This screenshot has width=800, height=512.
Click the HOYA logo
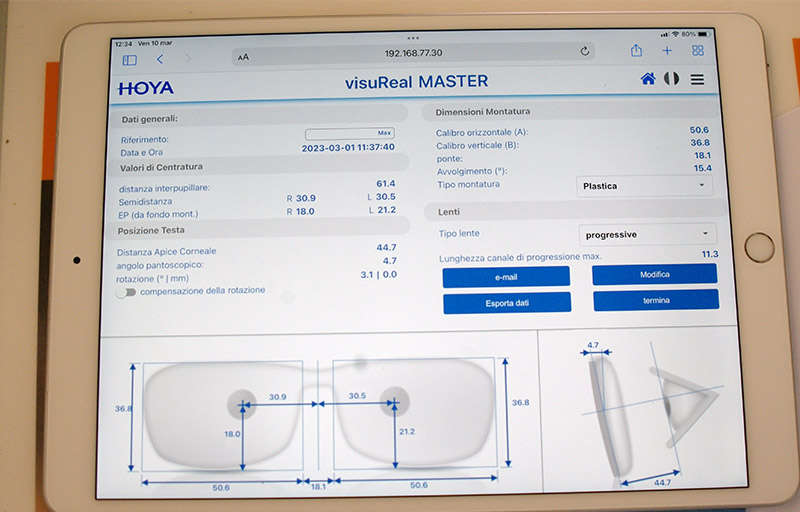coord(146,88)
